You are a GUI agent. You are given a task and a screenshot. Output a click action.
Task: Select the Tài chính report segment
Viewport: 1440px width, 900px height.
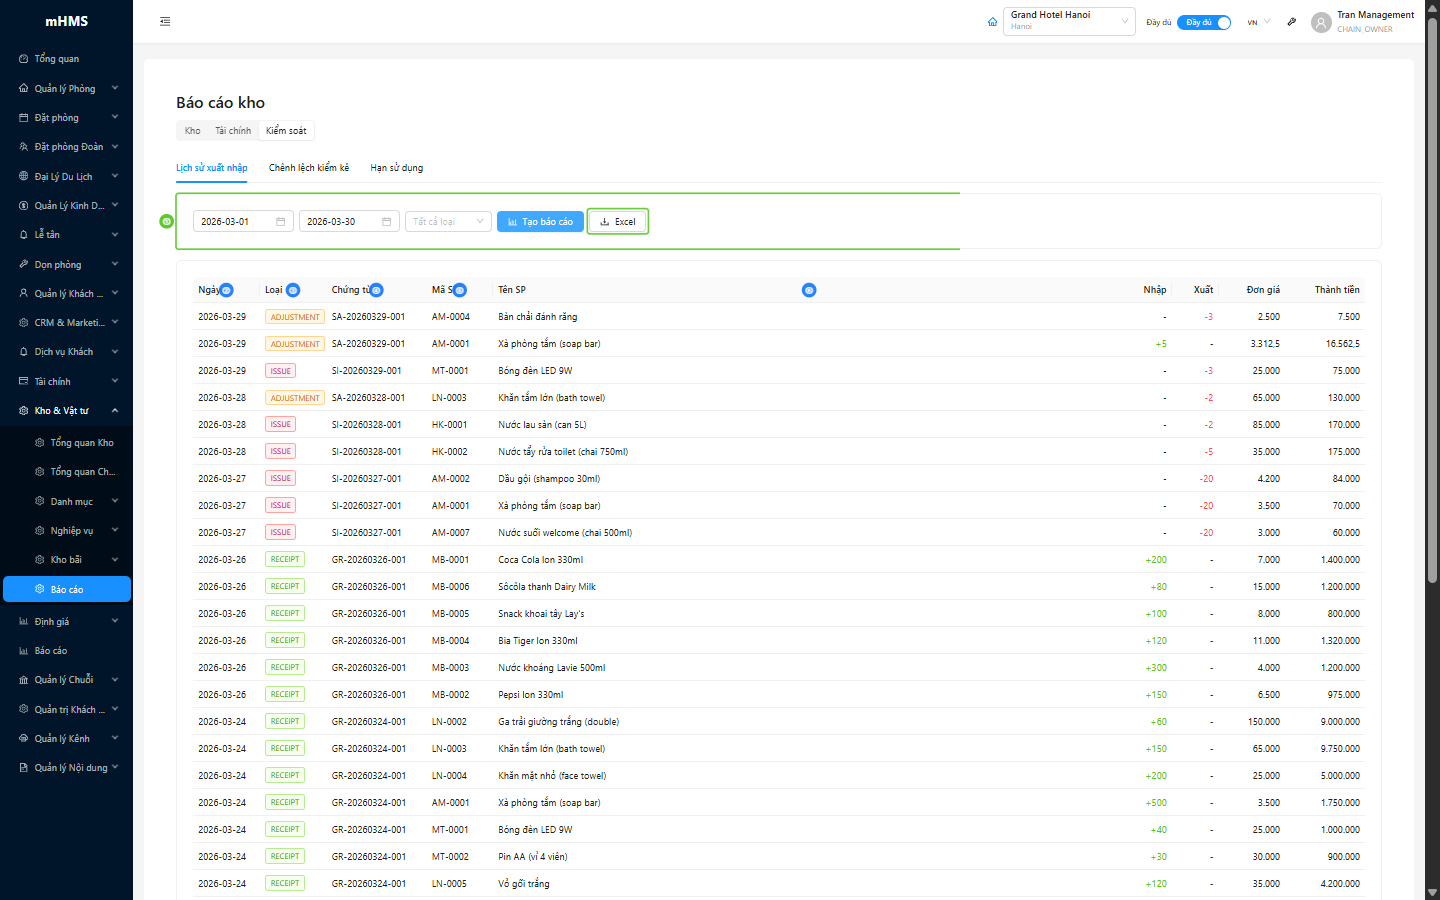point(233,131)
